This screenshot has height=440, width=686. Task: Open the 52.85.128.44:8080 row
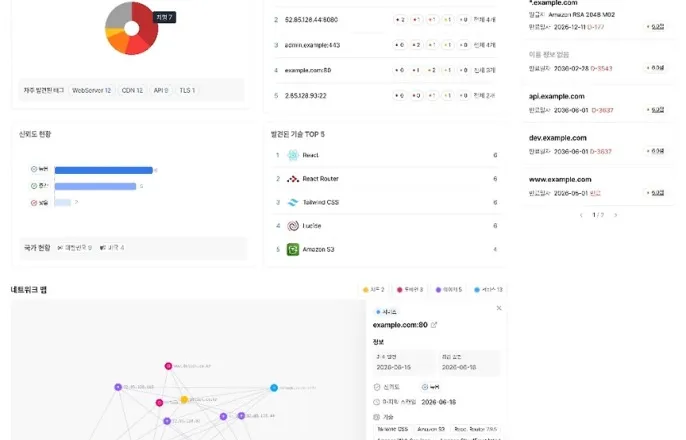385,20
